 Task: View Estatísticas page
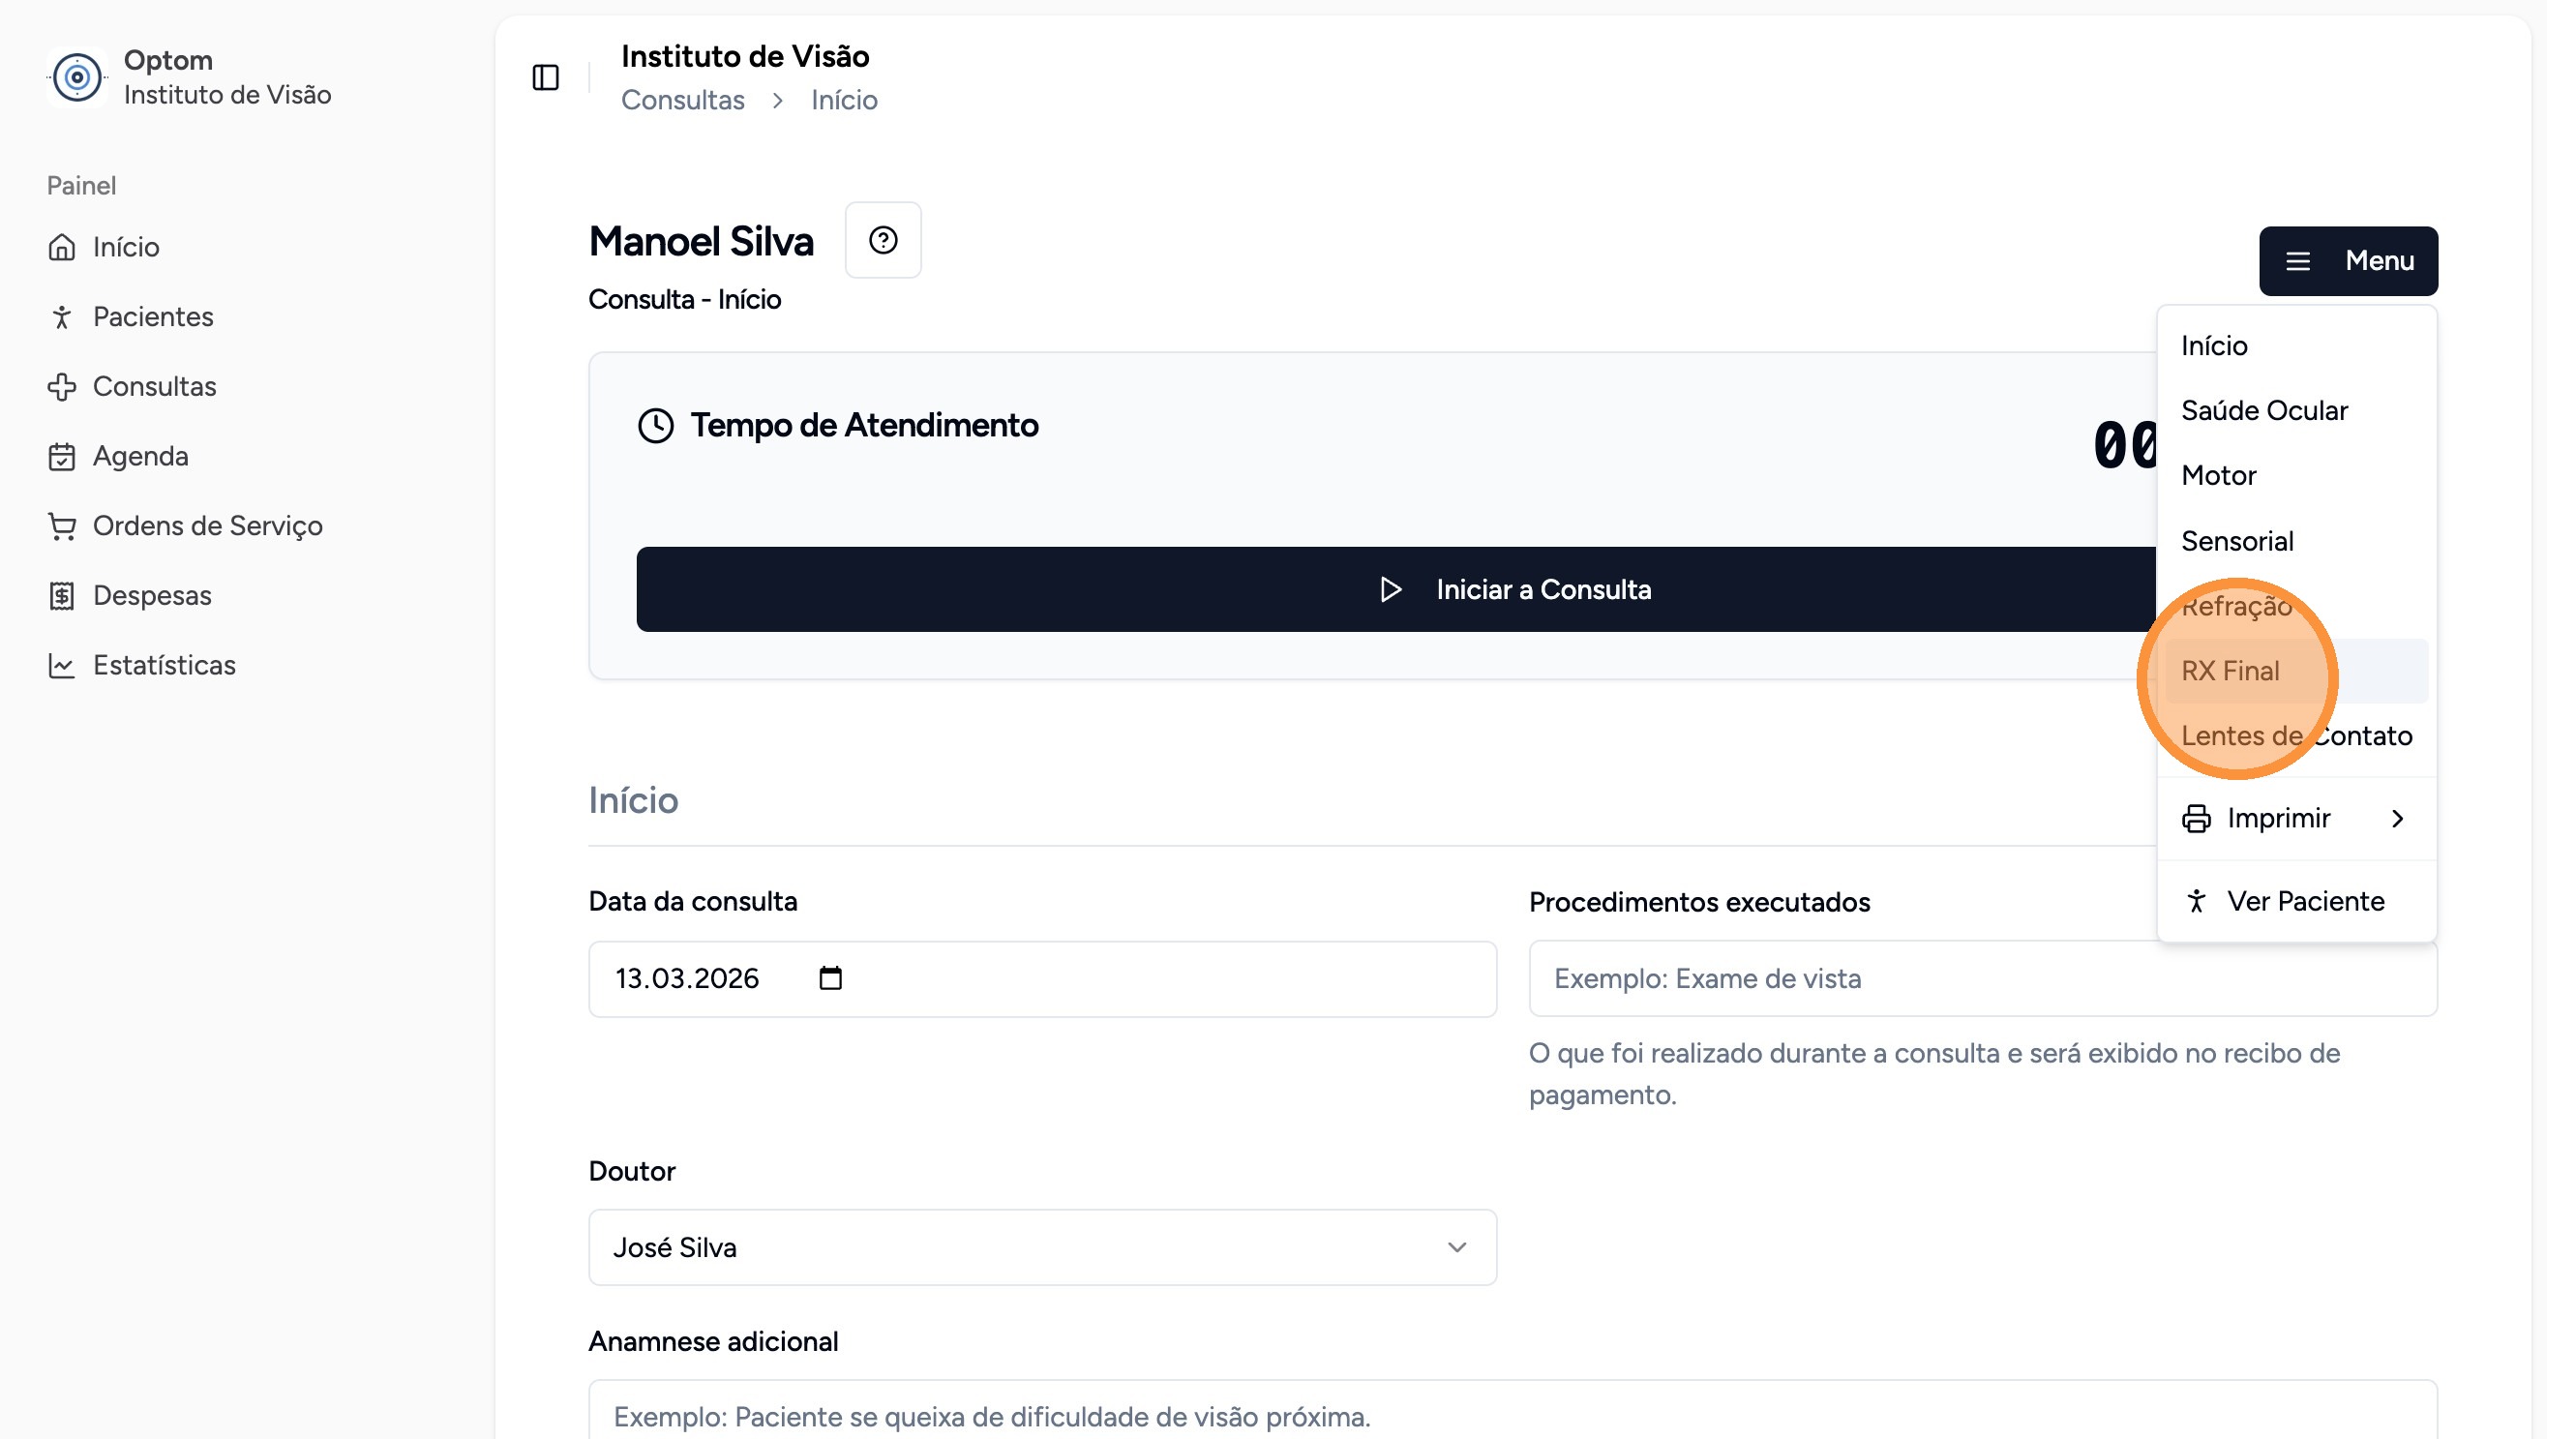164,666
